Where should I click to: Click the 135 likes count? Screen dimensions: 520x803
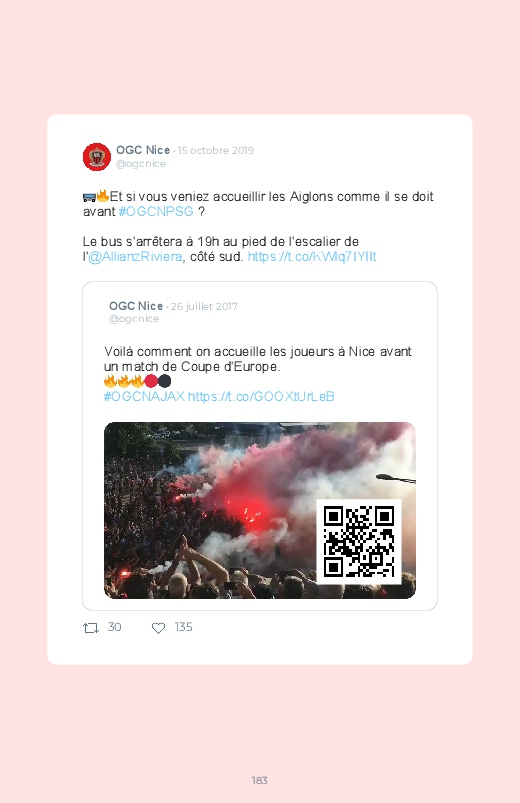coord(183,627)
